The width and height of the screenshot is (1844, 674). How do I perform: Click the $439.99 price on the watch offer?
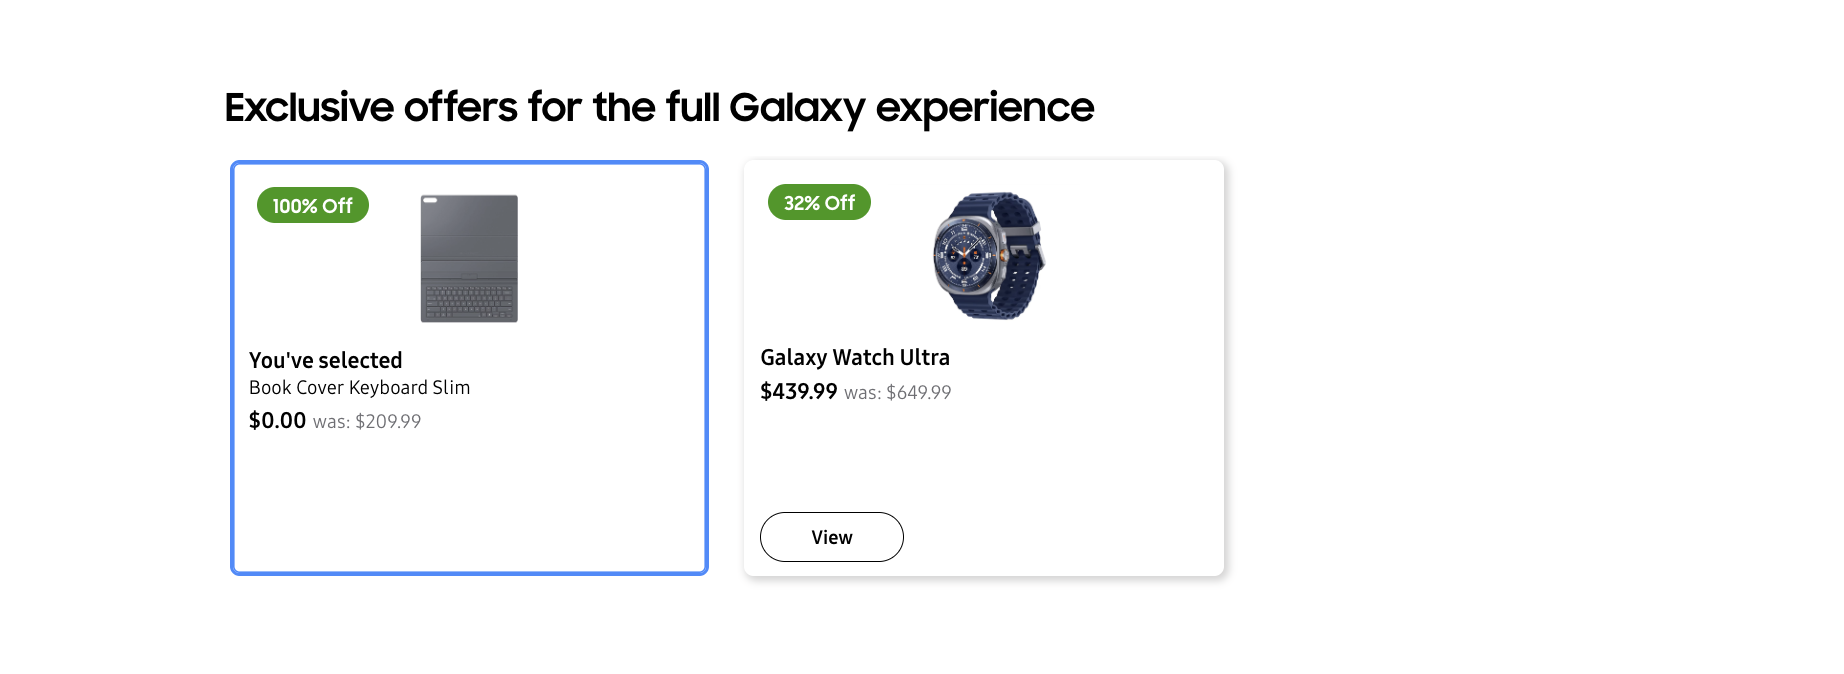pyautogui.click(x=799, y=392)
